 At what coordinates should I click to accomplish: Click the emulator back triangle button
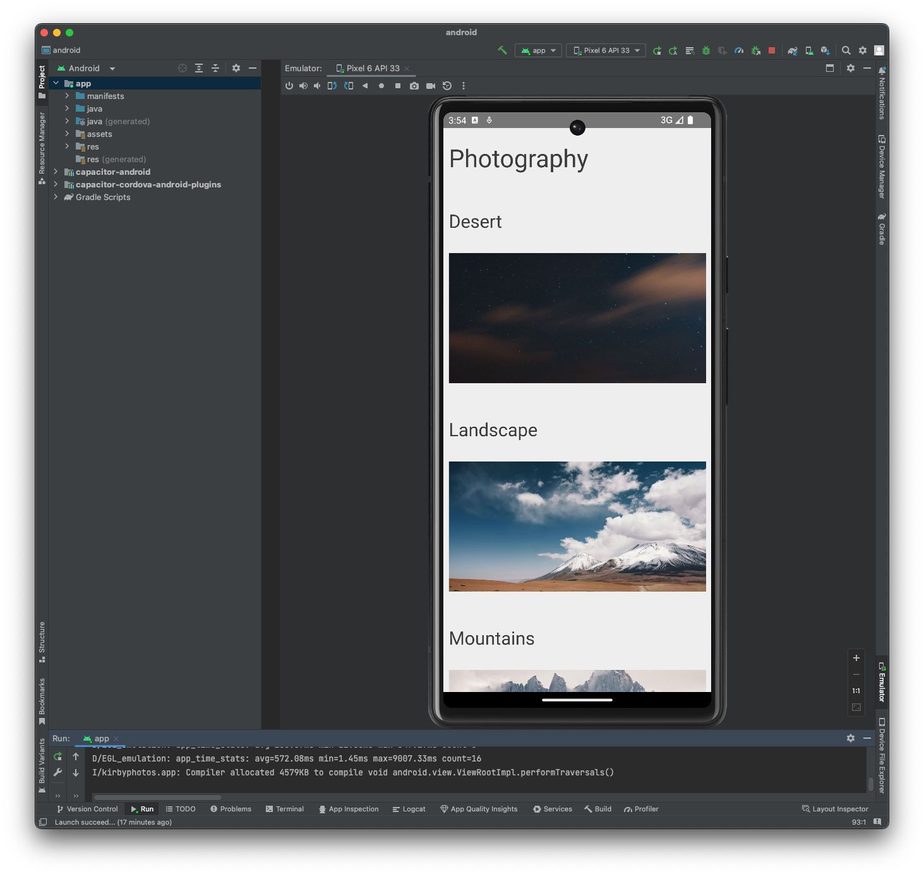365,86
